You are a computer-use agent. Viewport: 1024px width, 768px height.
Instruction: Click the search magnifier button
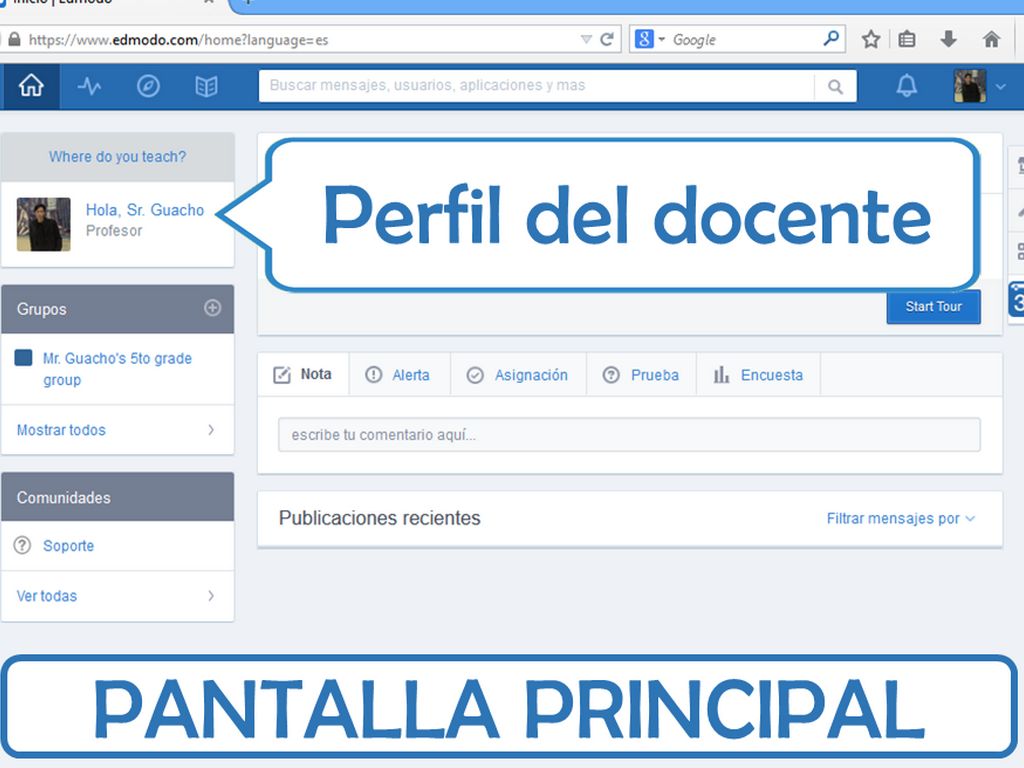pyautogui.click(x=835, y=87)
